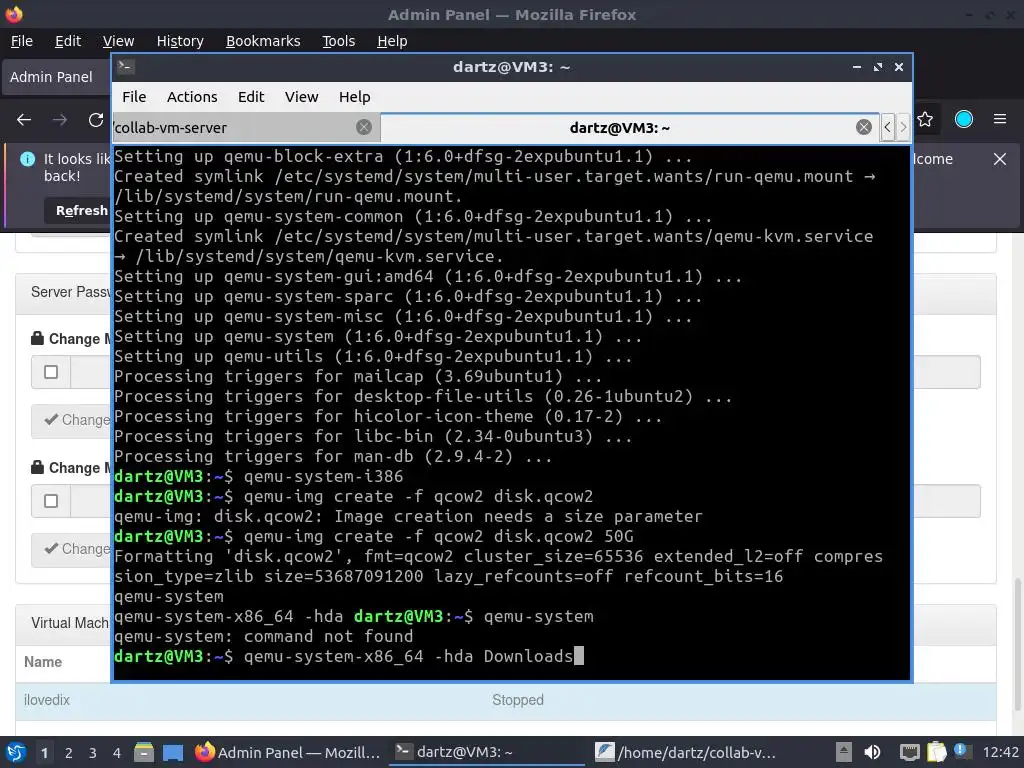This screenshot has width=1024, height=768.
Task: Click the blue Firefox account circle icon
Action: pos(963,120)
